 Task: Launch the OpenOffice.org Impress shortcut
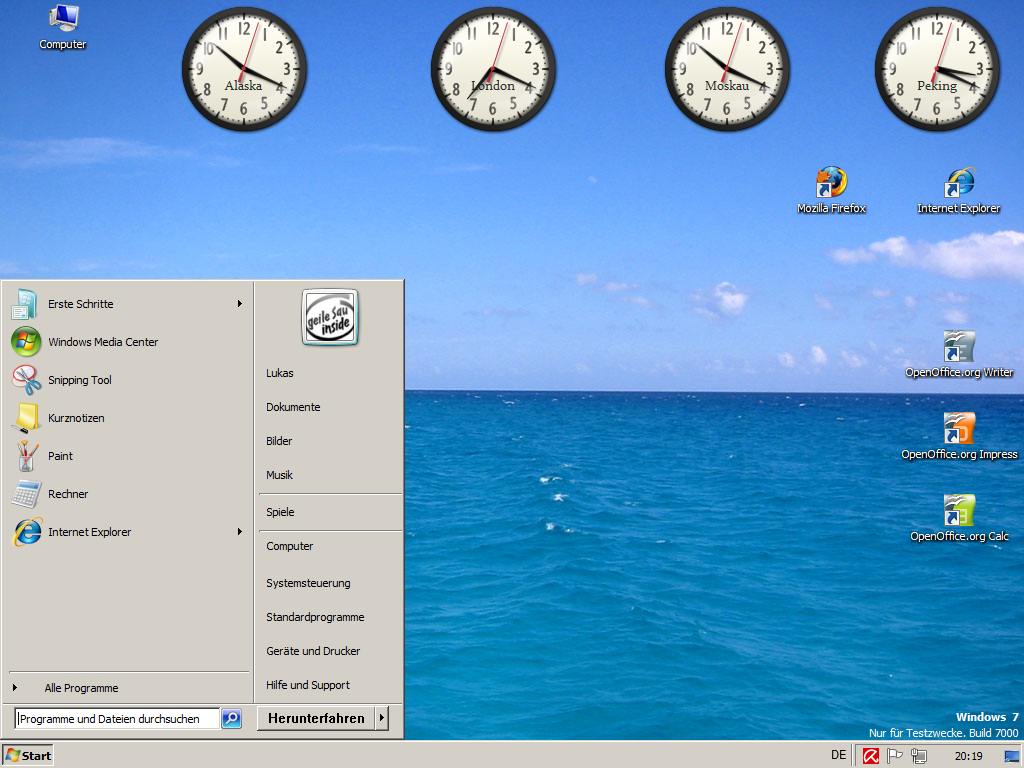pyautogui.click(x=959, y=430)
